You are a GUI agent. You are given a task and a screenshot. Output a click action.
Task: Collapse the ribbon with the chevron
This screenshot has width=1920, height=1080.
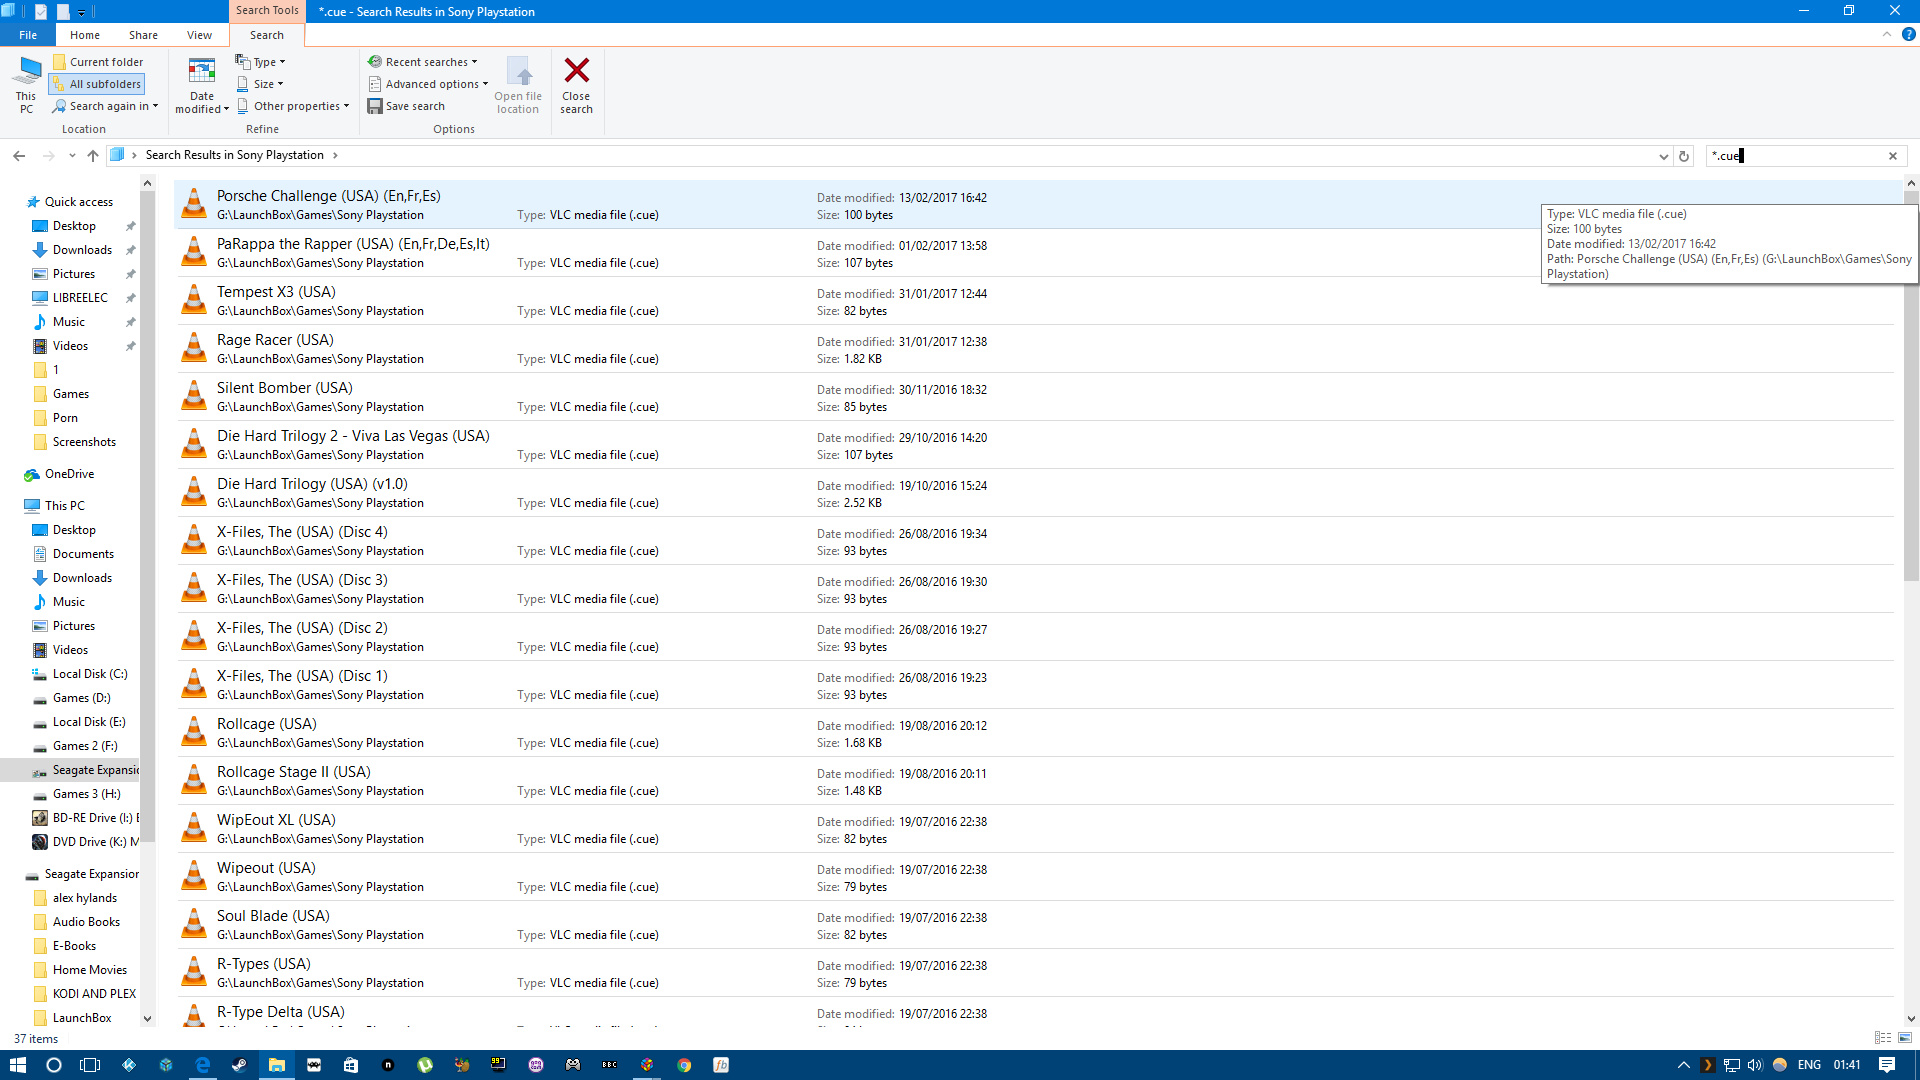click(1887, 34)
